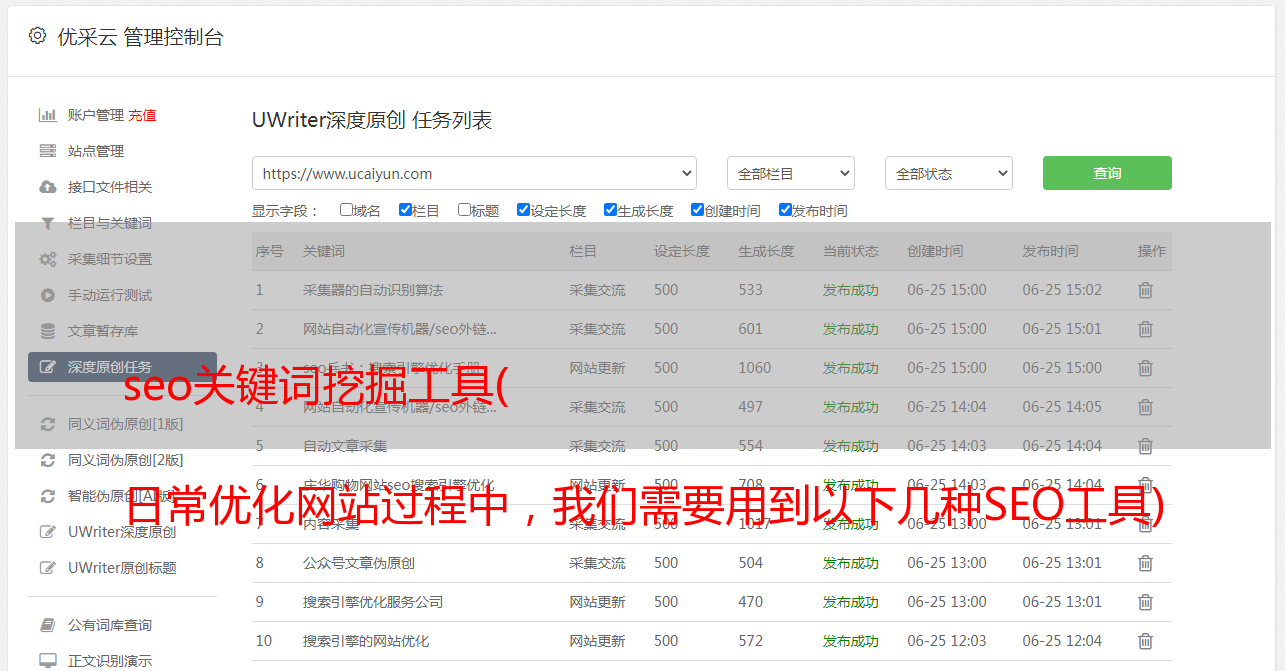The height and width of the screenshot is (671, 1285).
Task: Open the 全部状态 filter dropdown
Action: (x=948, y=173)
